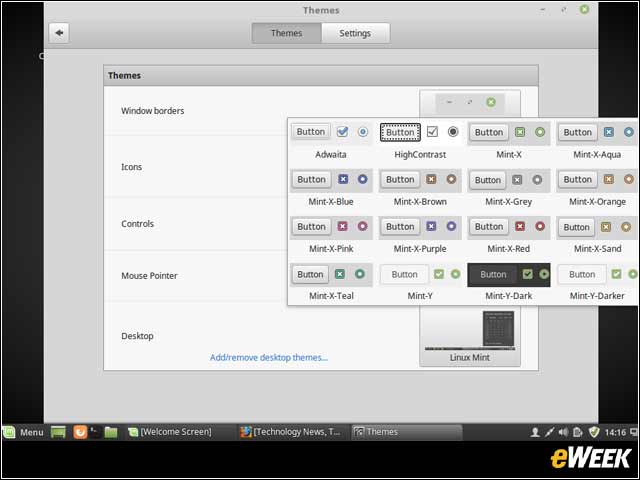This screenshot has width=640, height=480.
Task: Go back using the arrow button
Action: tap(59, 33)
